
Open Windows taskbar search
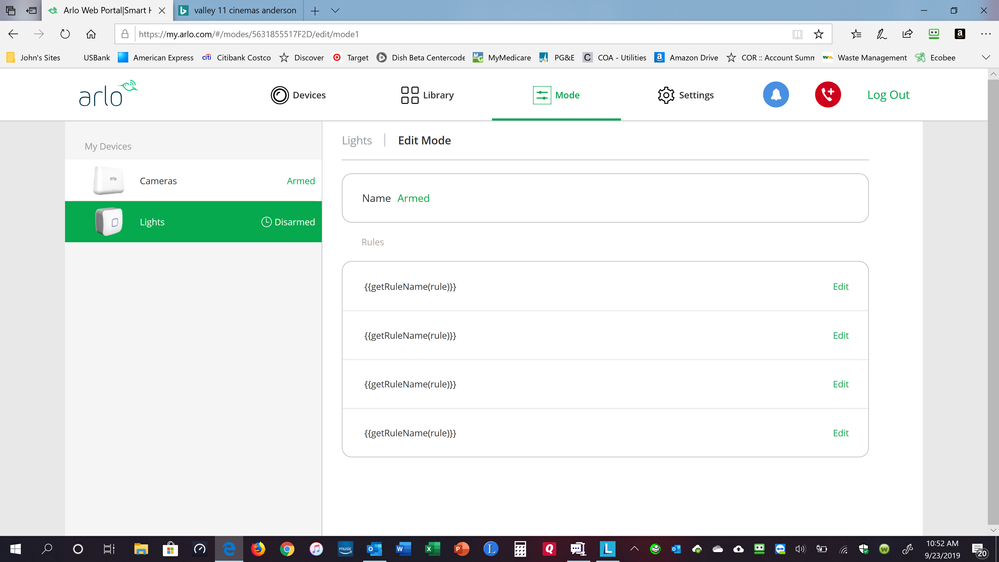click(x=47, y=549)
